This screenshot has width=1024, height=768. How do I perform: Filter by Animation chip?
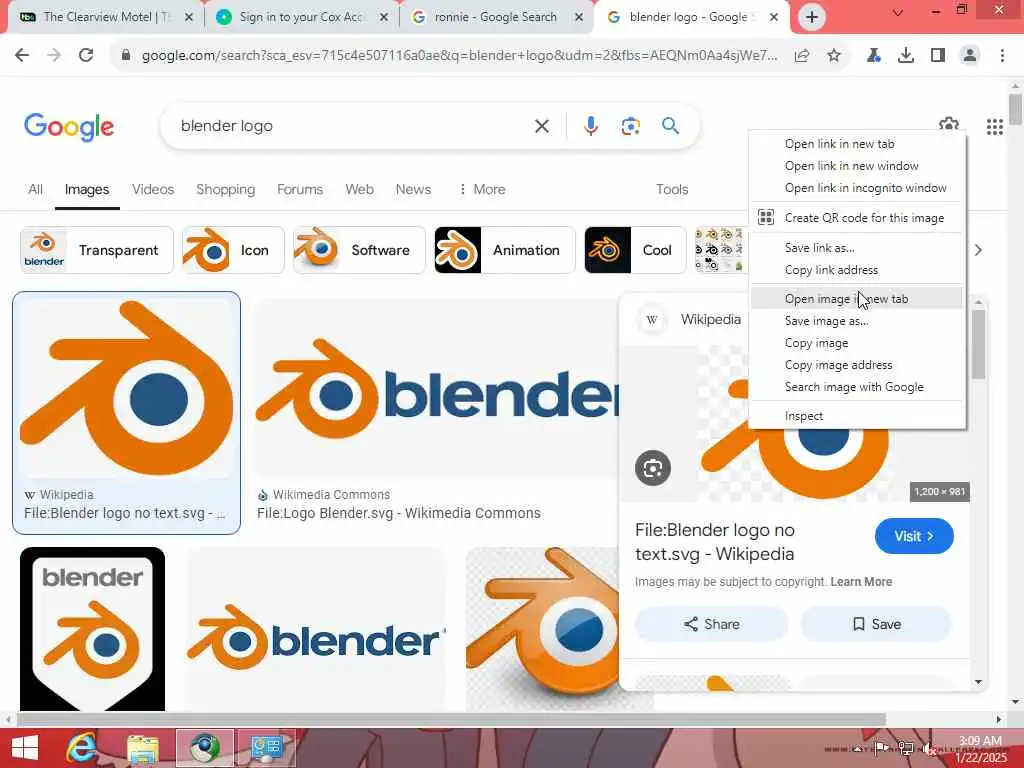click(504, 250)
